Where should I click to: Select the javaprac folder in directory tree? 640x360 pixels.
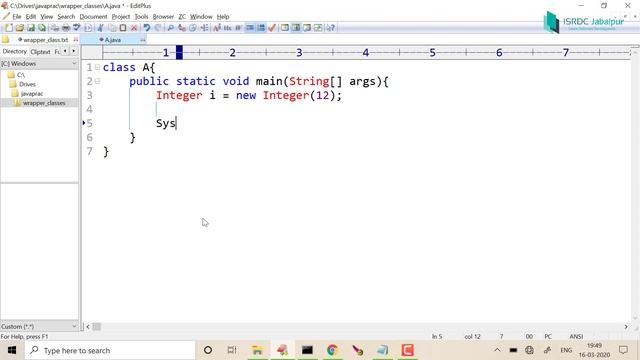point(32,93)
